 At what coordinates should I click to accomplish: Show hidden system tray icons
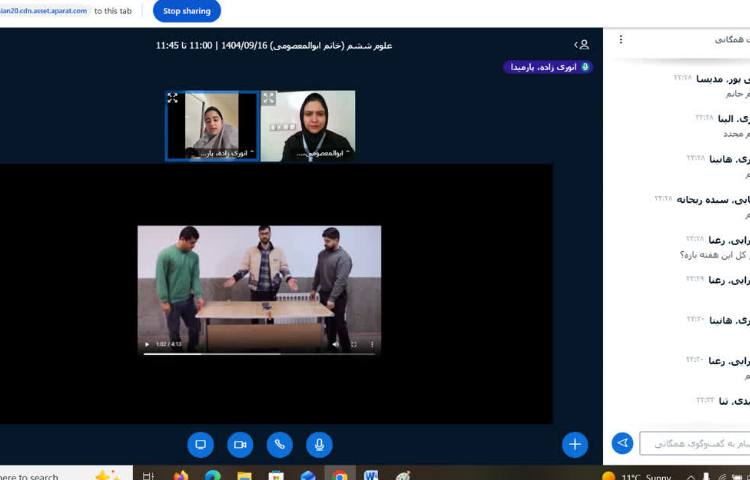(x=691, y=477)
